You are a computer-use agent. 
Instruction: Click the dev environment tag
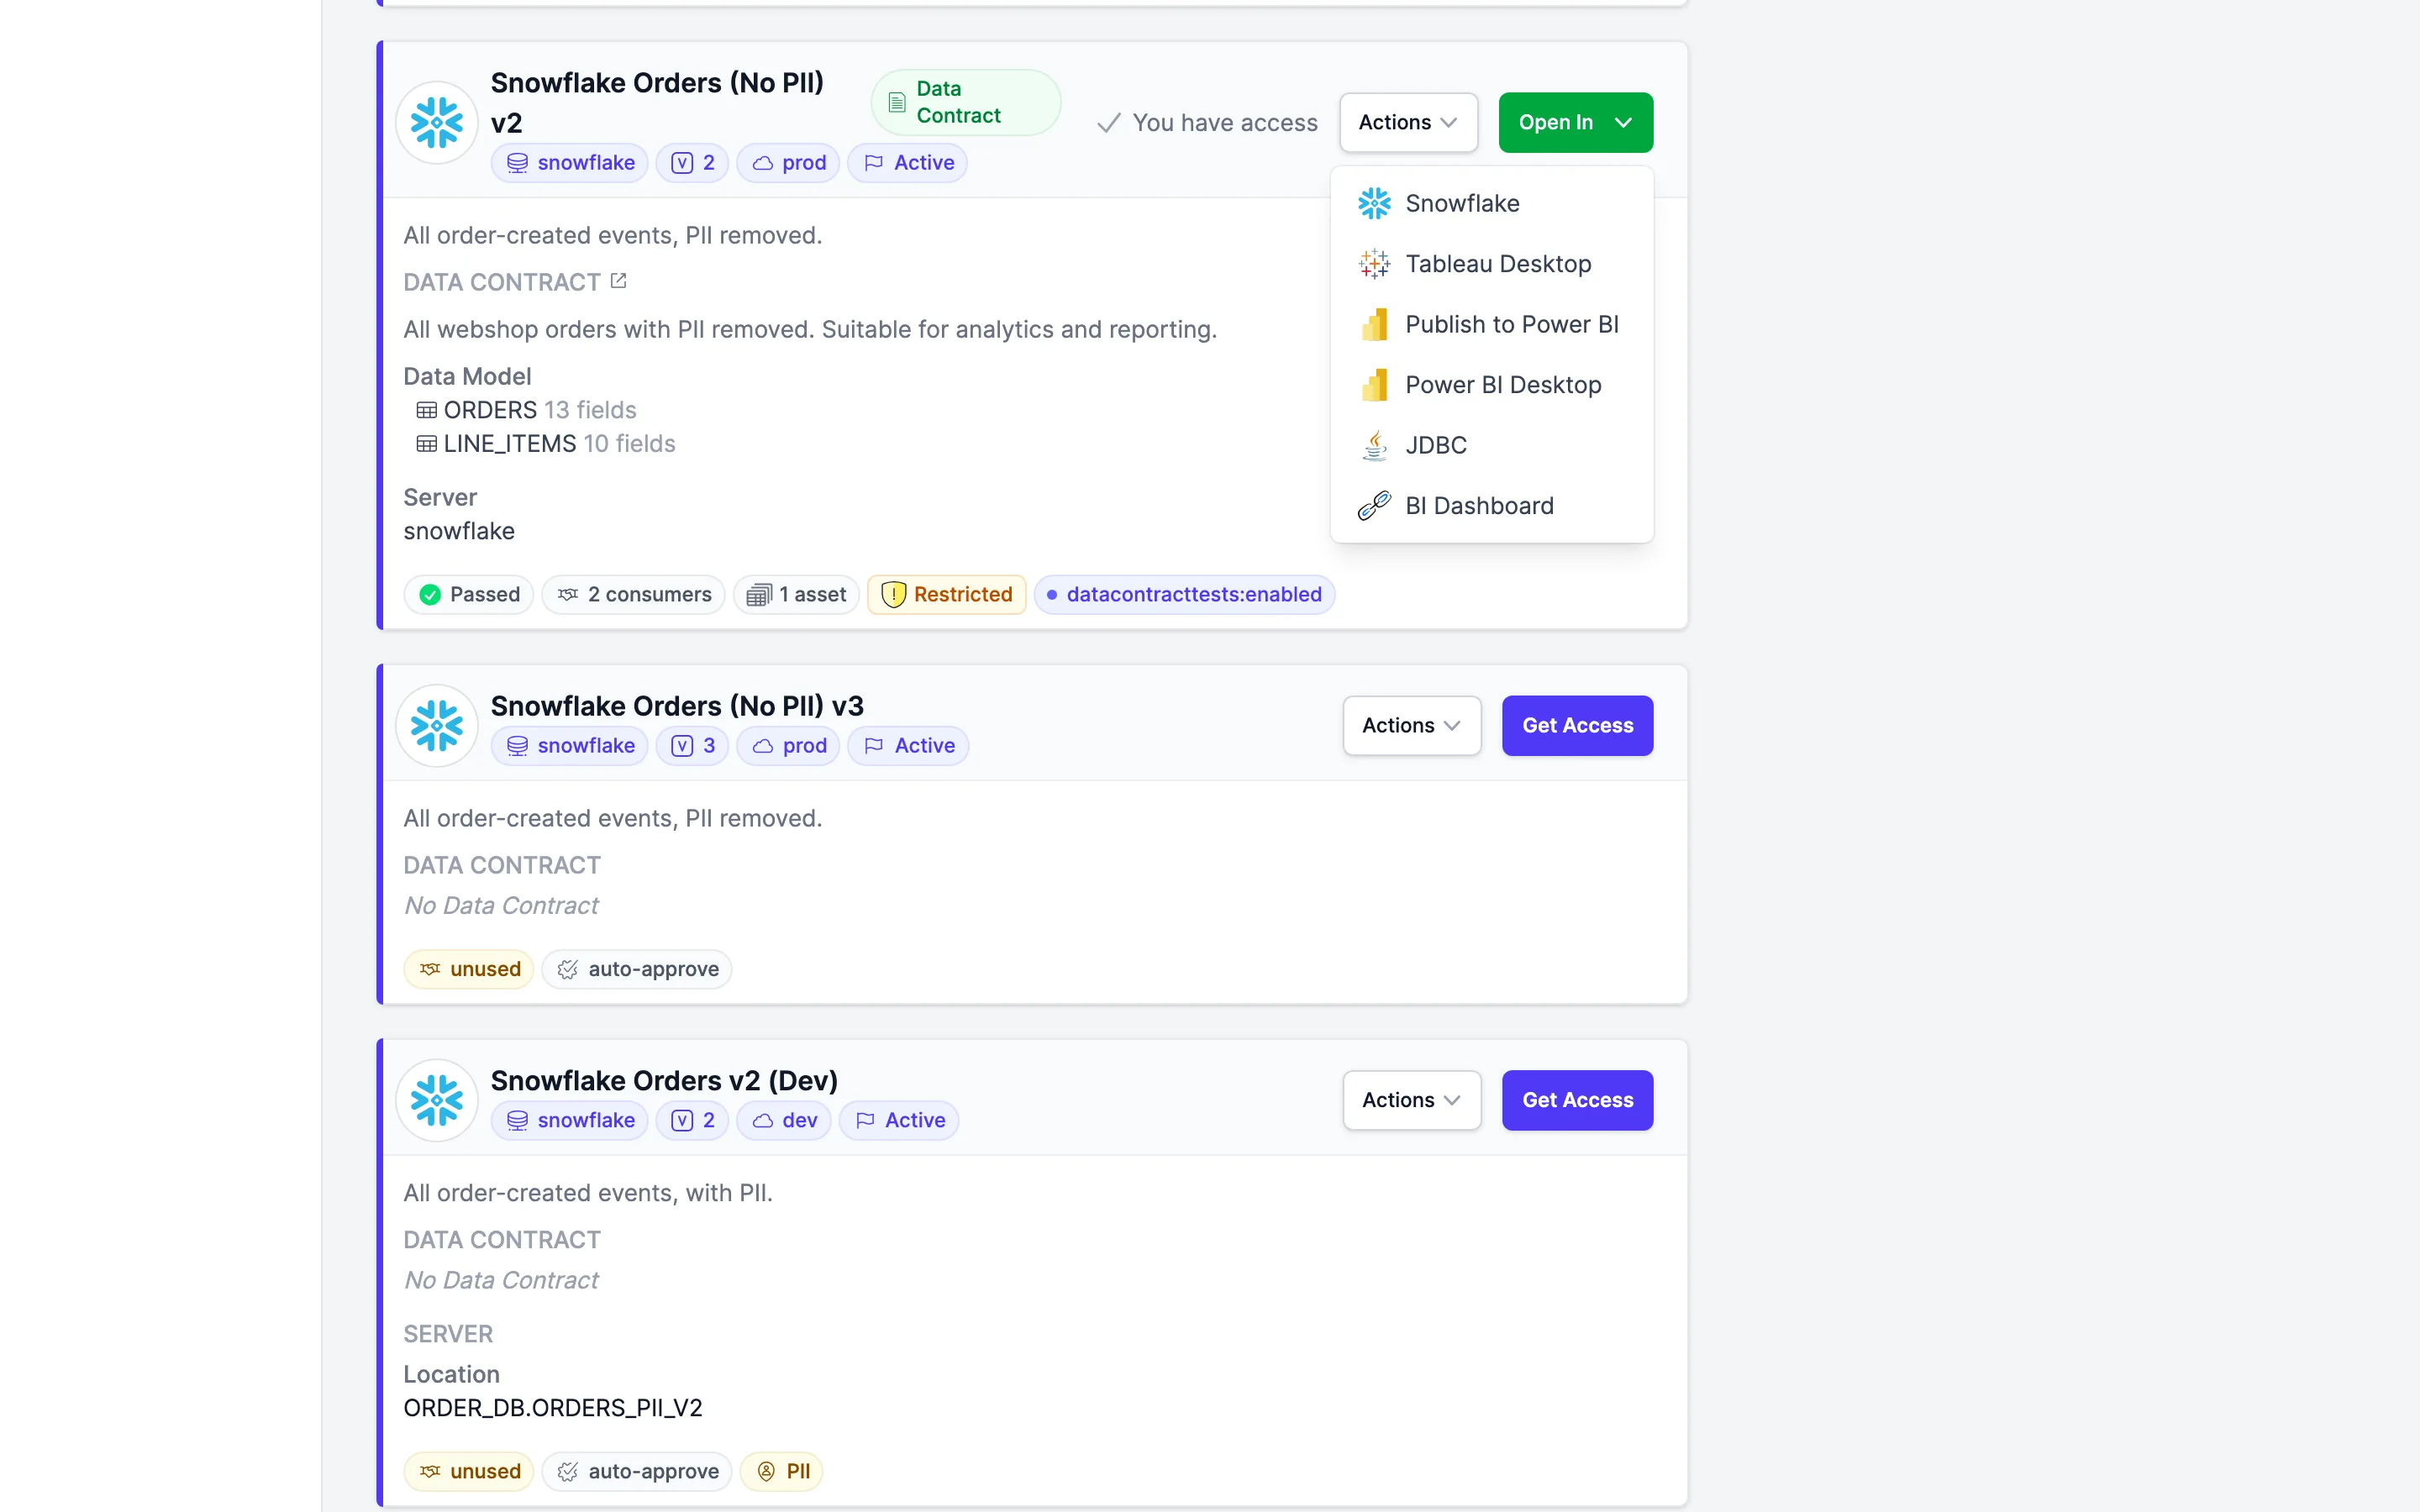click(x=784, y=1120)
